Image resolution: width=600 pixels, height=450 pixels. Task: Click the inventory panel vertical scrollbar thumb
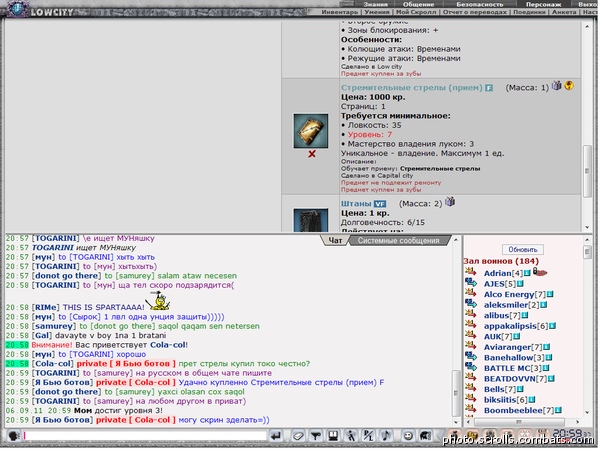click(x=587, y=171)
